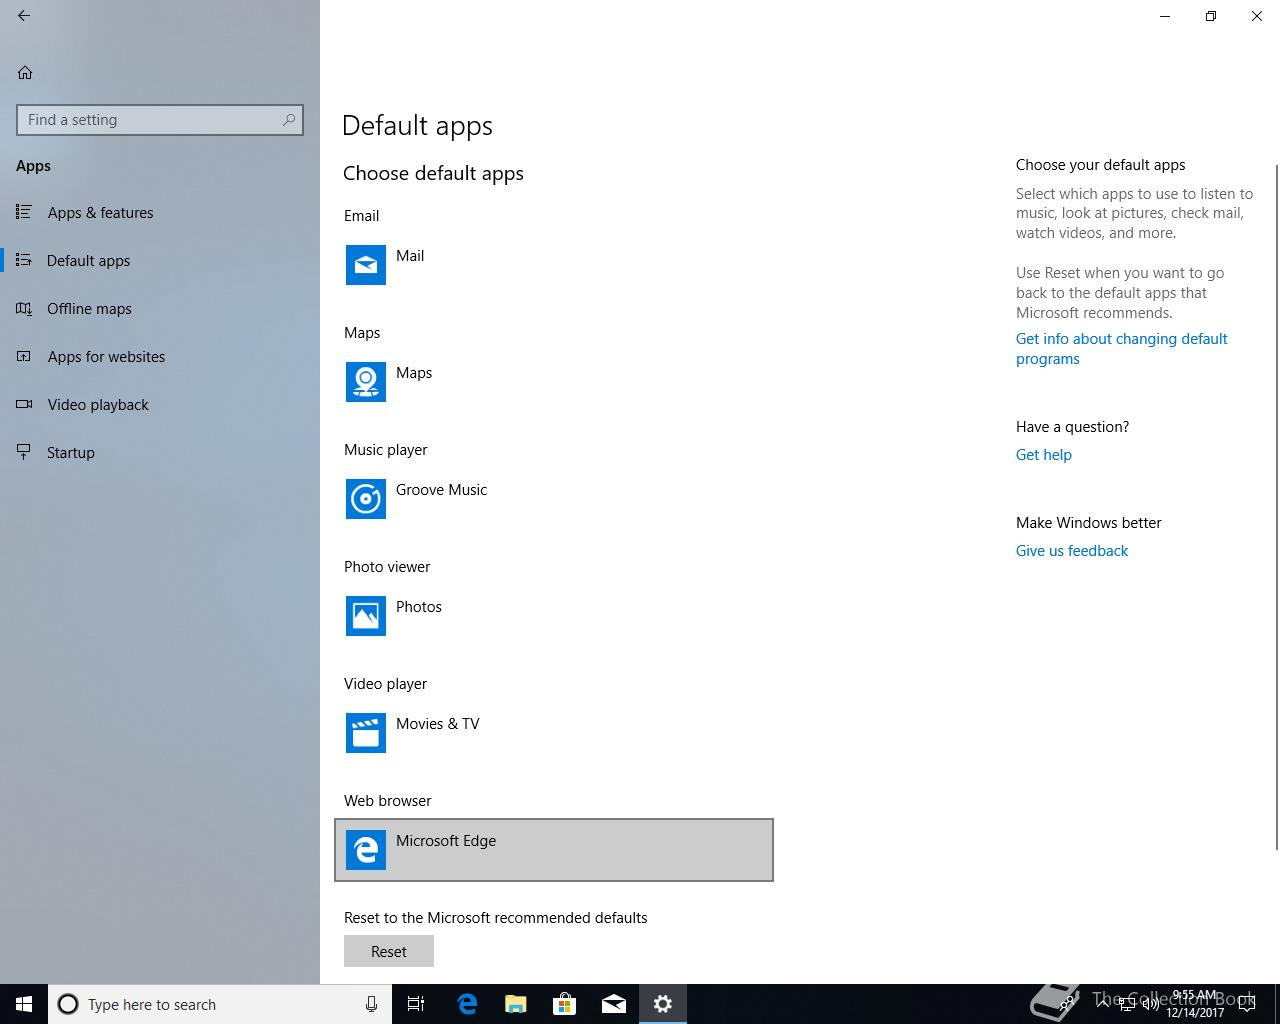Open Offline maps settings
This screenshot has height=1024, width=1280.
160,309
